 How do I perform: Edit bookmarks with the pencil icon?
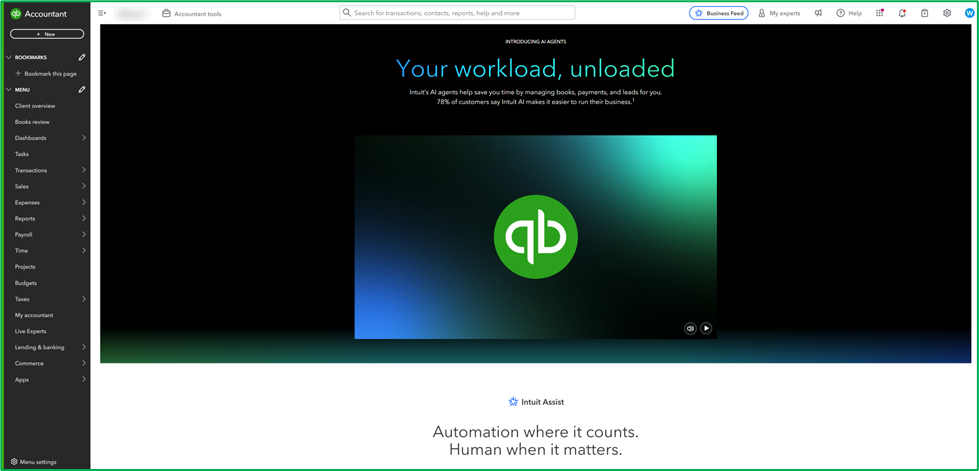(82, 57)
